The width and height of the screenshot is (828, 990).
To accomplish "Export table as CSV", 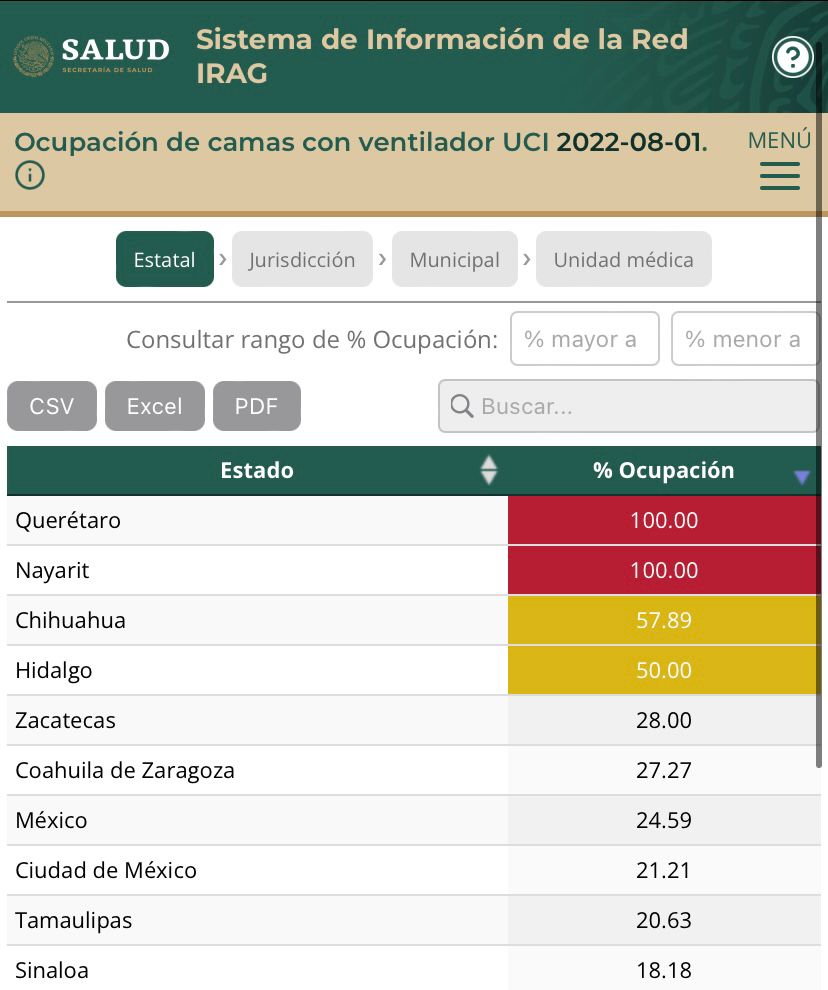I will 52,406.
